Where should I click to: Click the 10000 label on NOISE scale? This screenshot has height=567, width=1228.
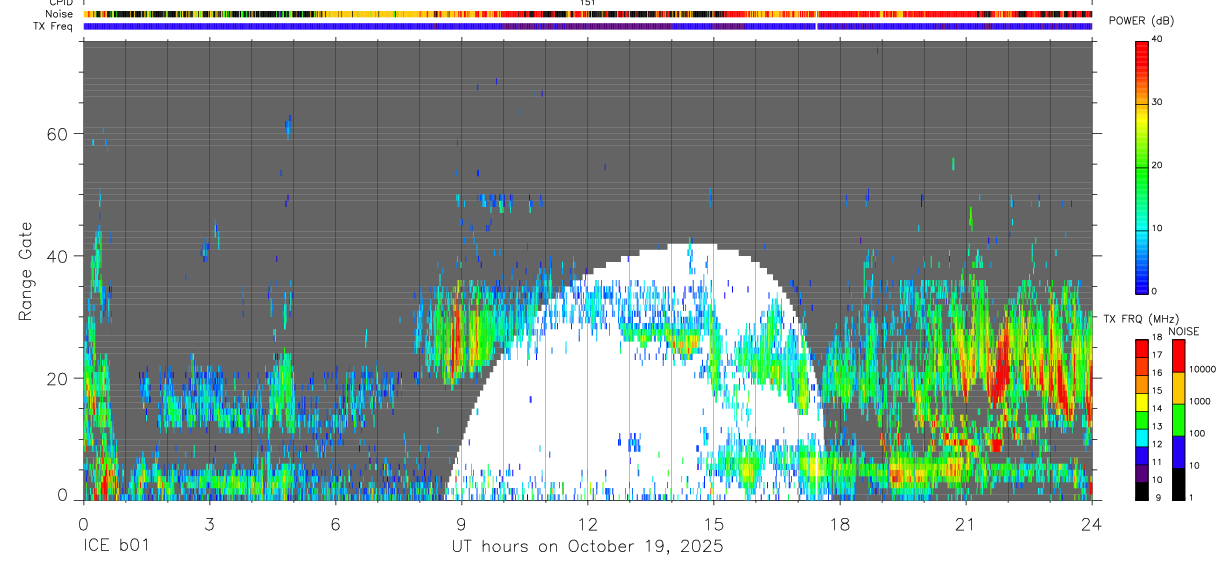click(x=1202, y=369)
